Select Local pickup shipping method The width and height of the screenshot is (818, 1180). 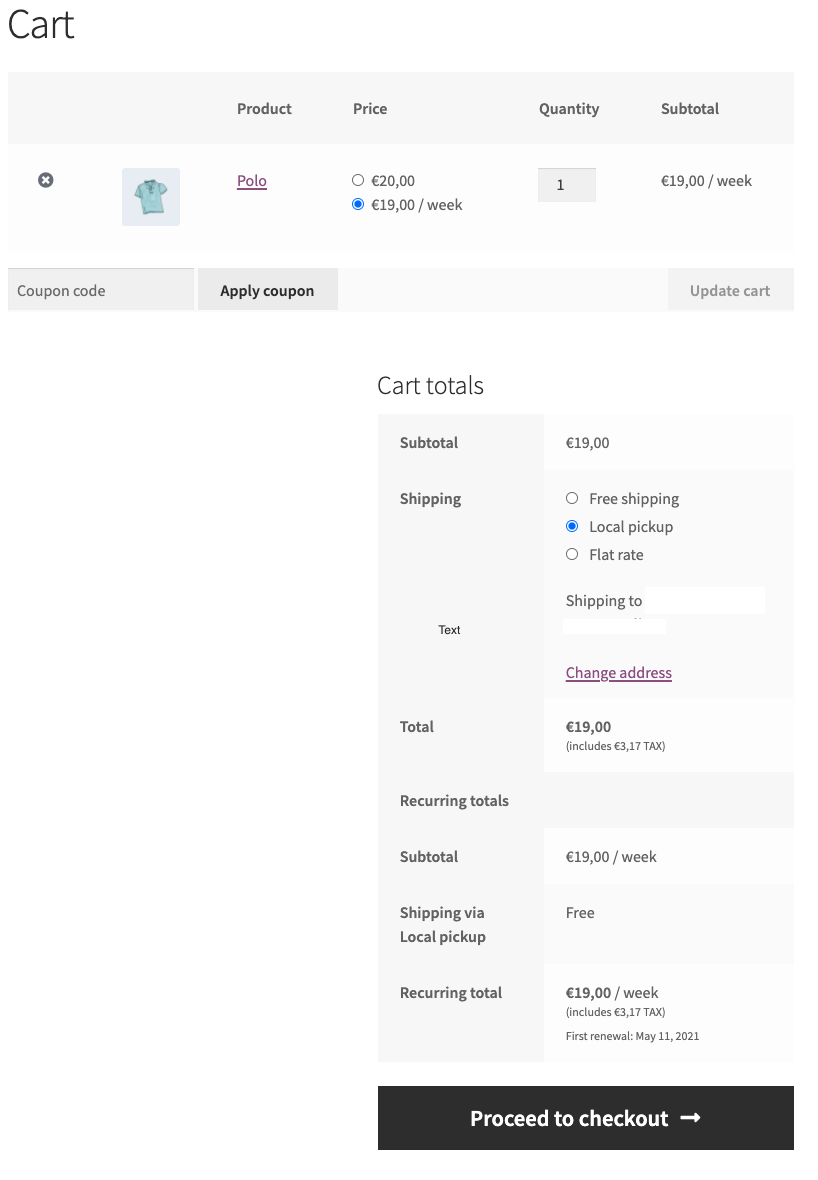[571, 526]
